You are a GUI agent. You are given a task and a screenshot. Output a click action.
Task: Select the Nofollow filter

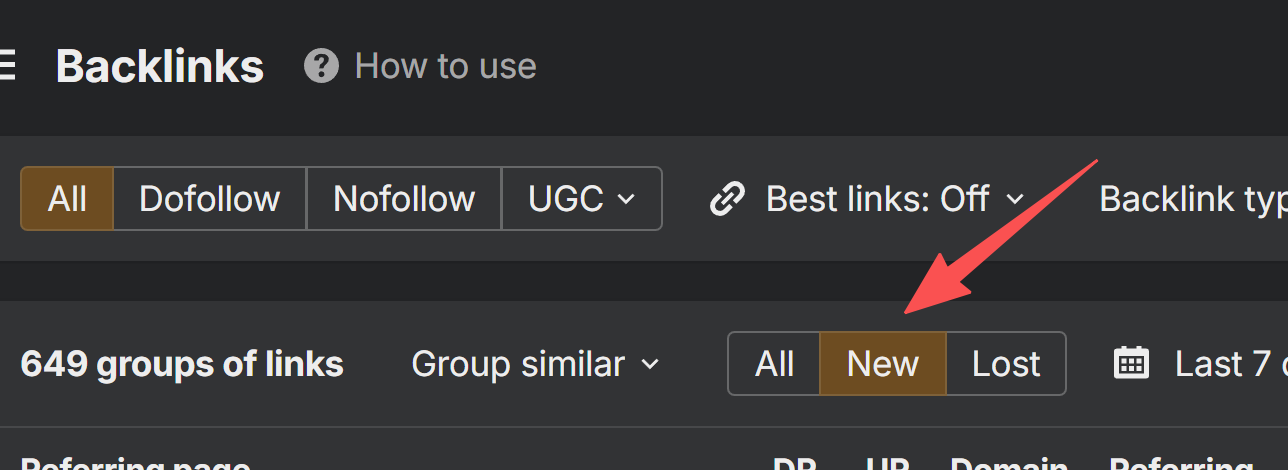pos(404,199)
